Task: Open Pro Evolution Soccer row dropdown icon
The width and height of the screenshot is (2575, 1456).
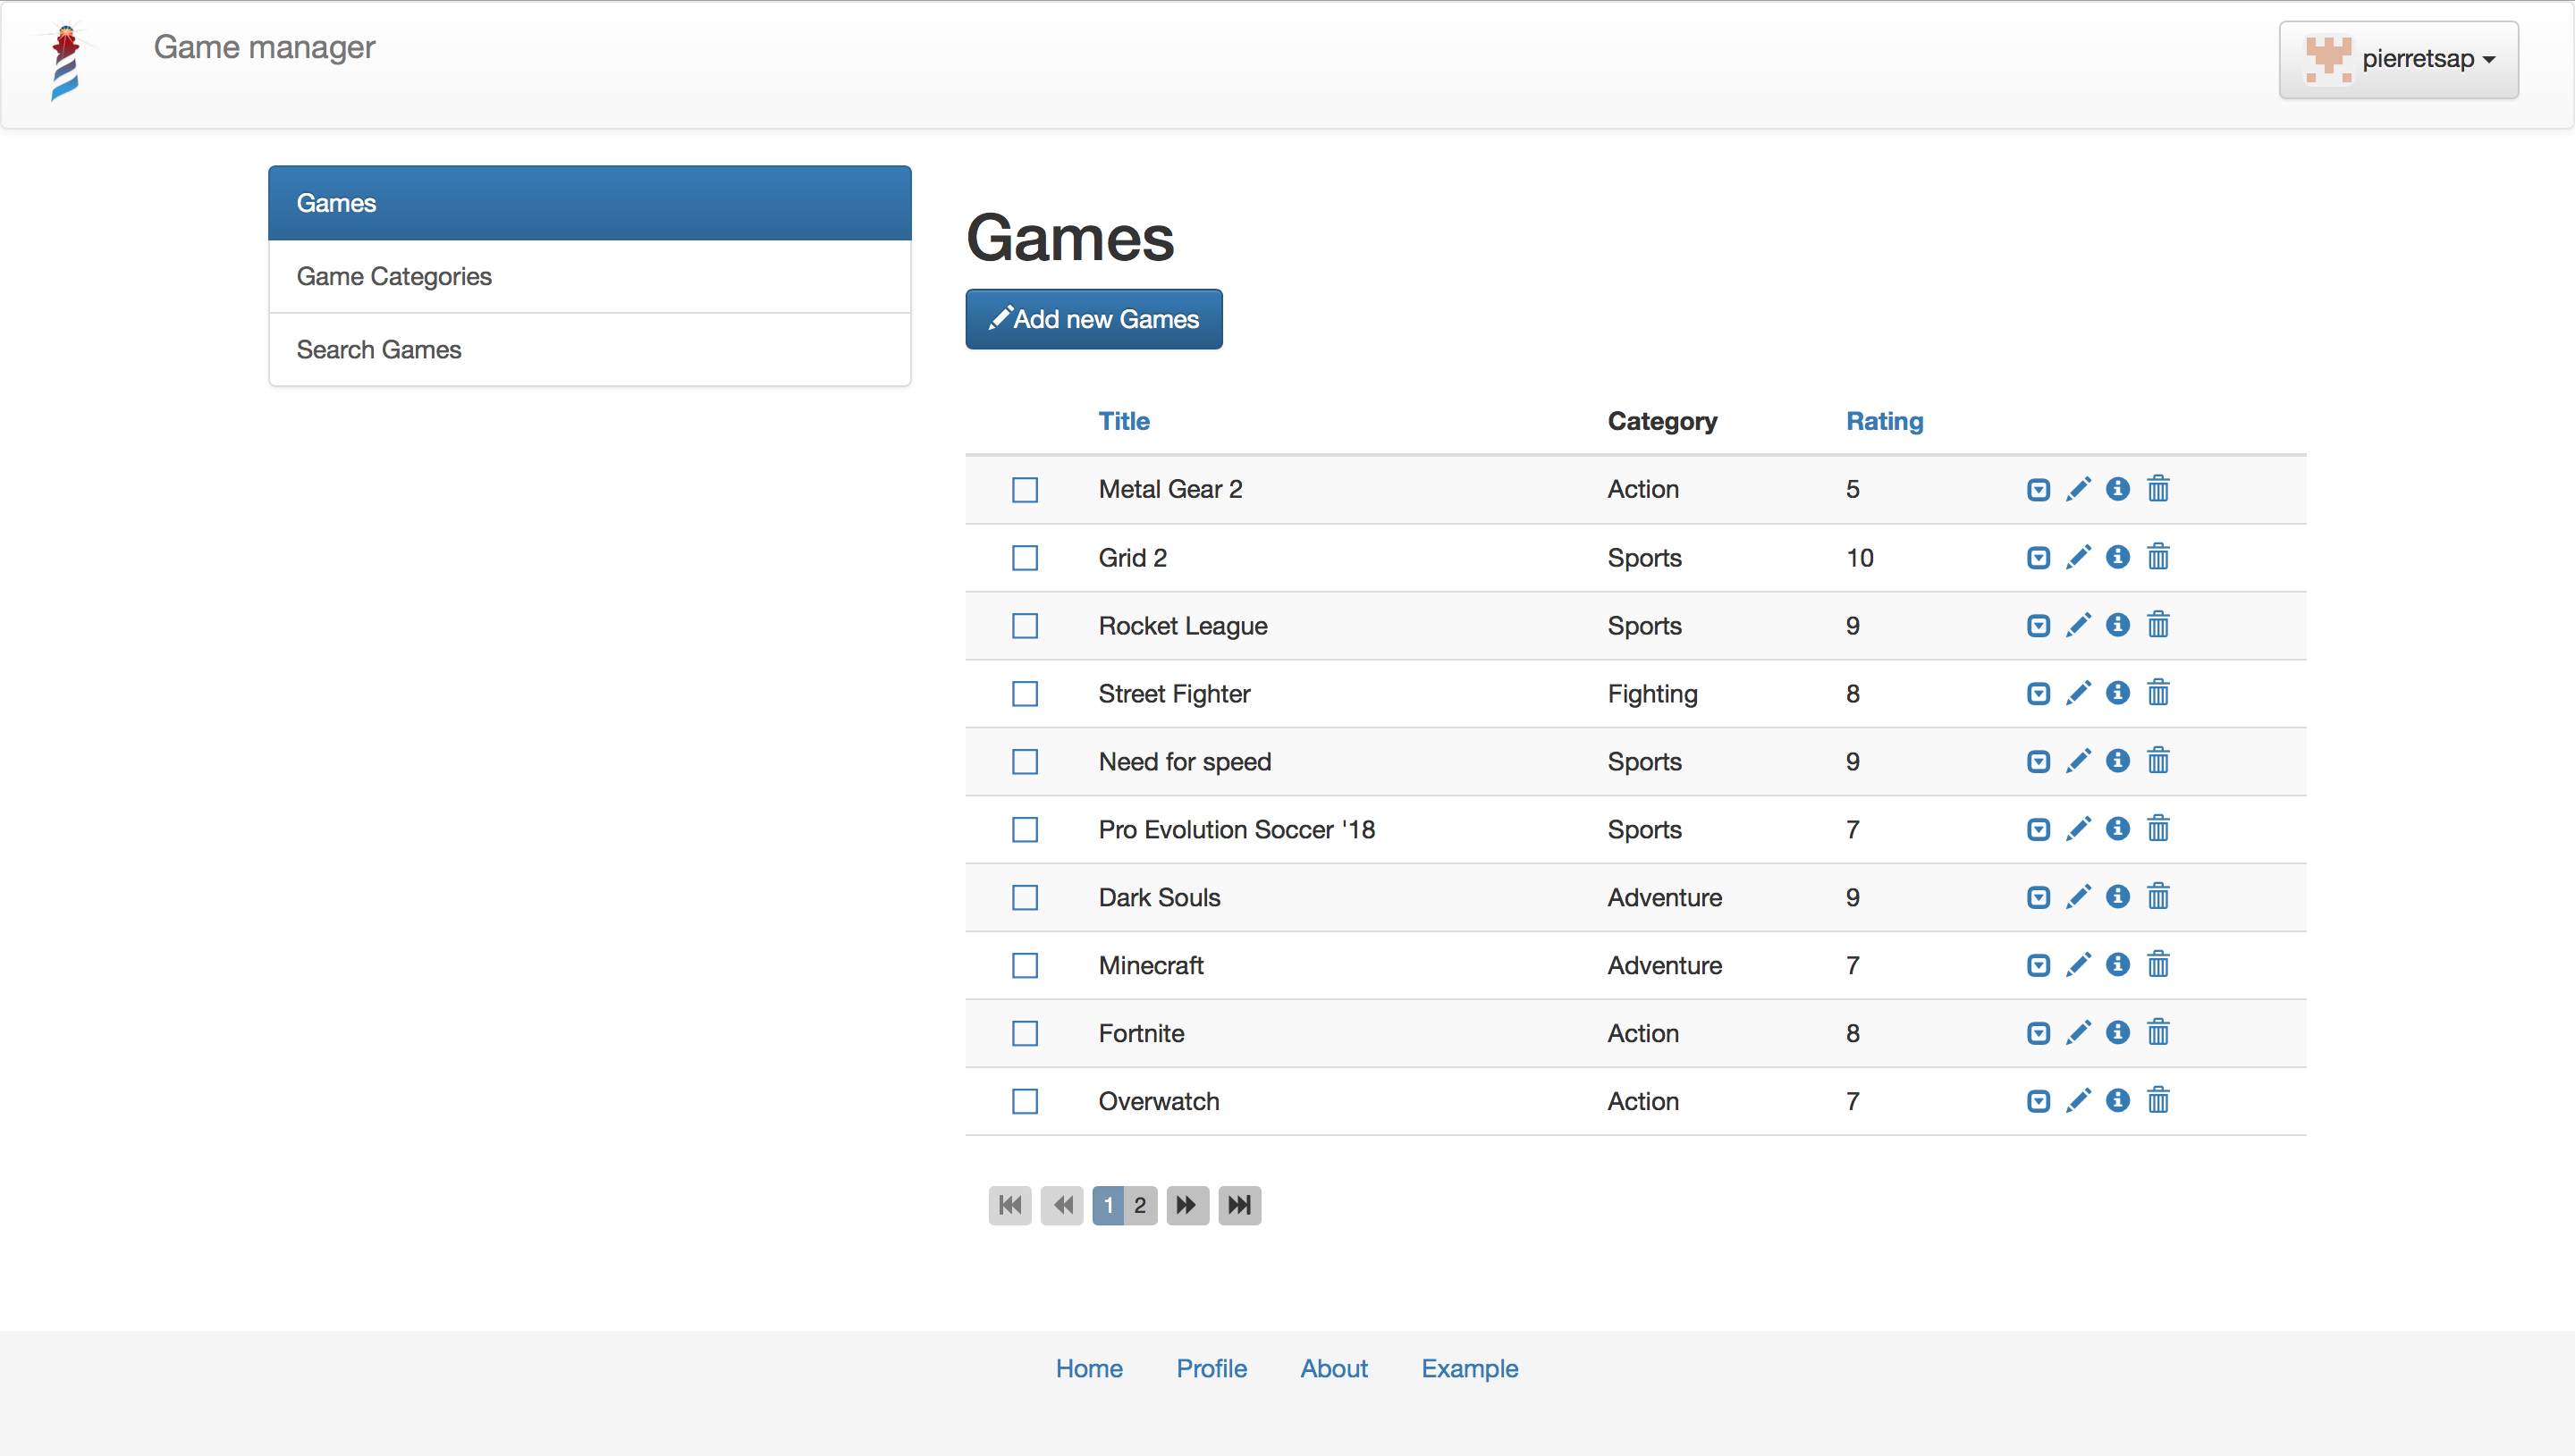Action: (2038, 830)
